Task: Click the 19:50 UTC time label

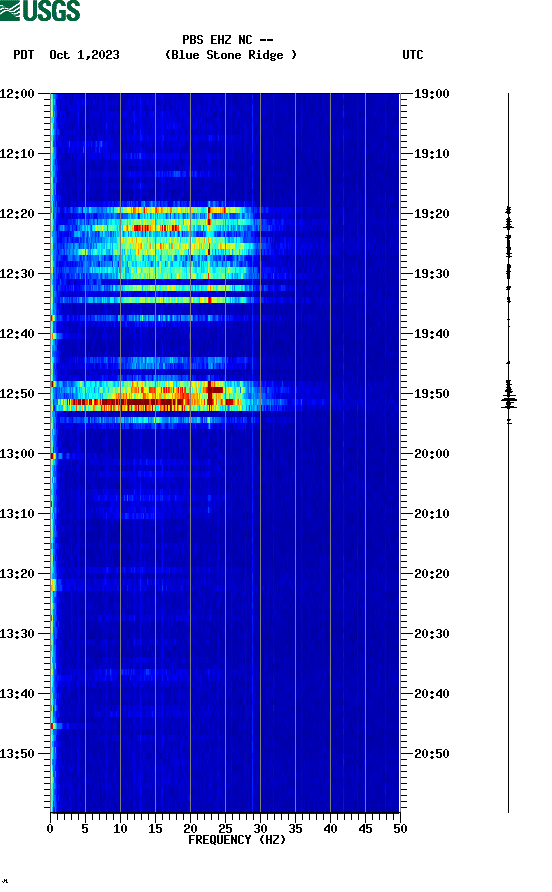Action: 431,394
